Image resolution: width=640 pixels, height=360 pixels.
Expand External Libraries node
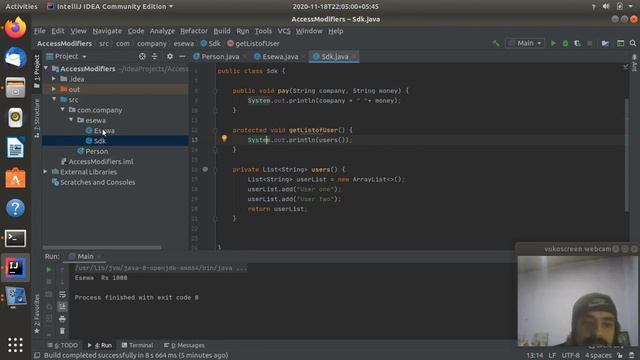[46, 172]
